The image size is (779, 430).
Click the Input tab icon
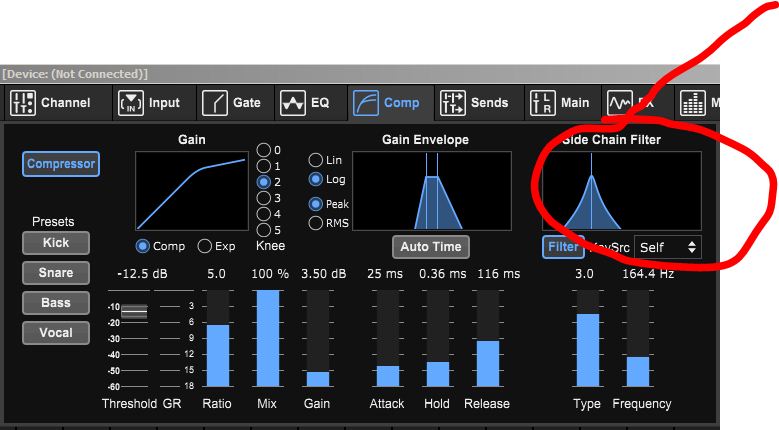point(131,103)
